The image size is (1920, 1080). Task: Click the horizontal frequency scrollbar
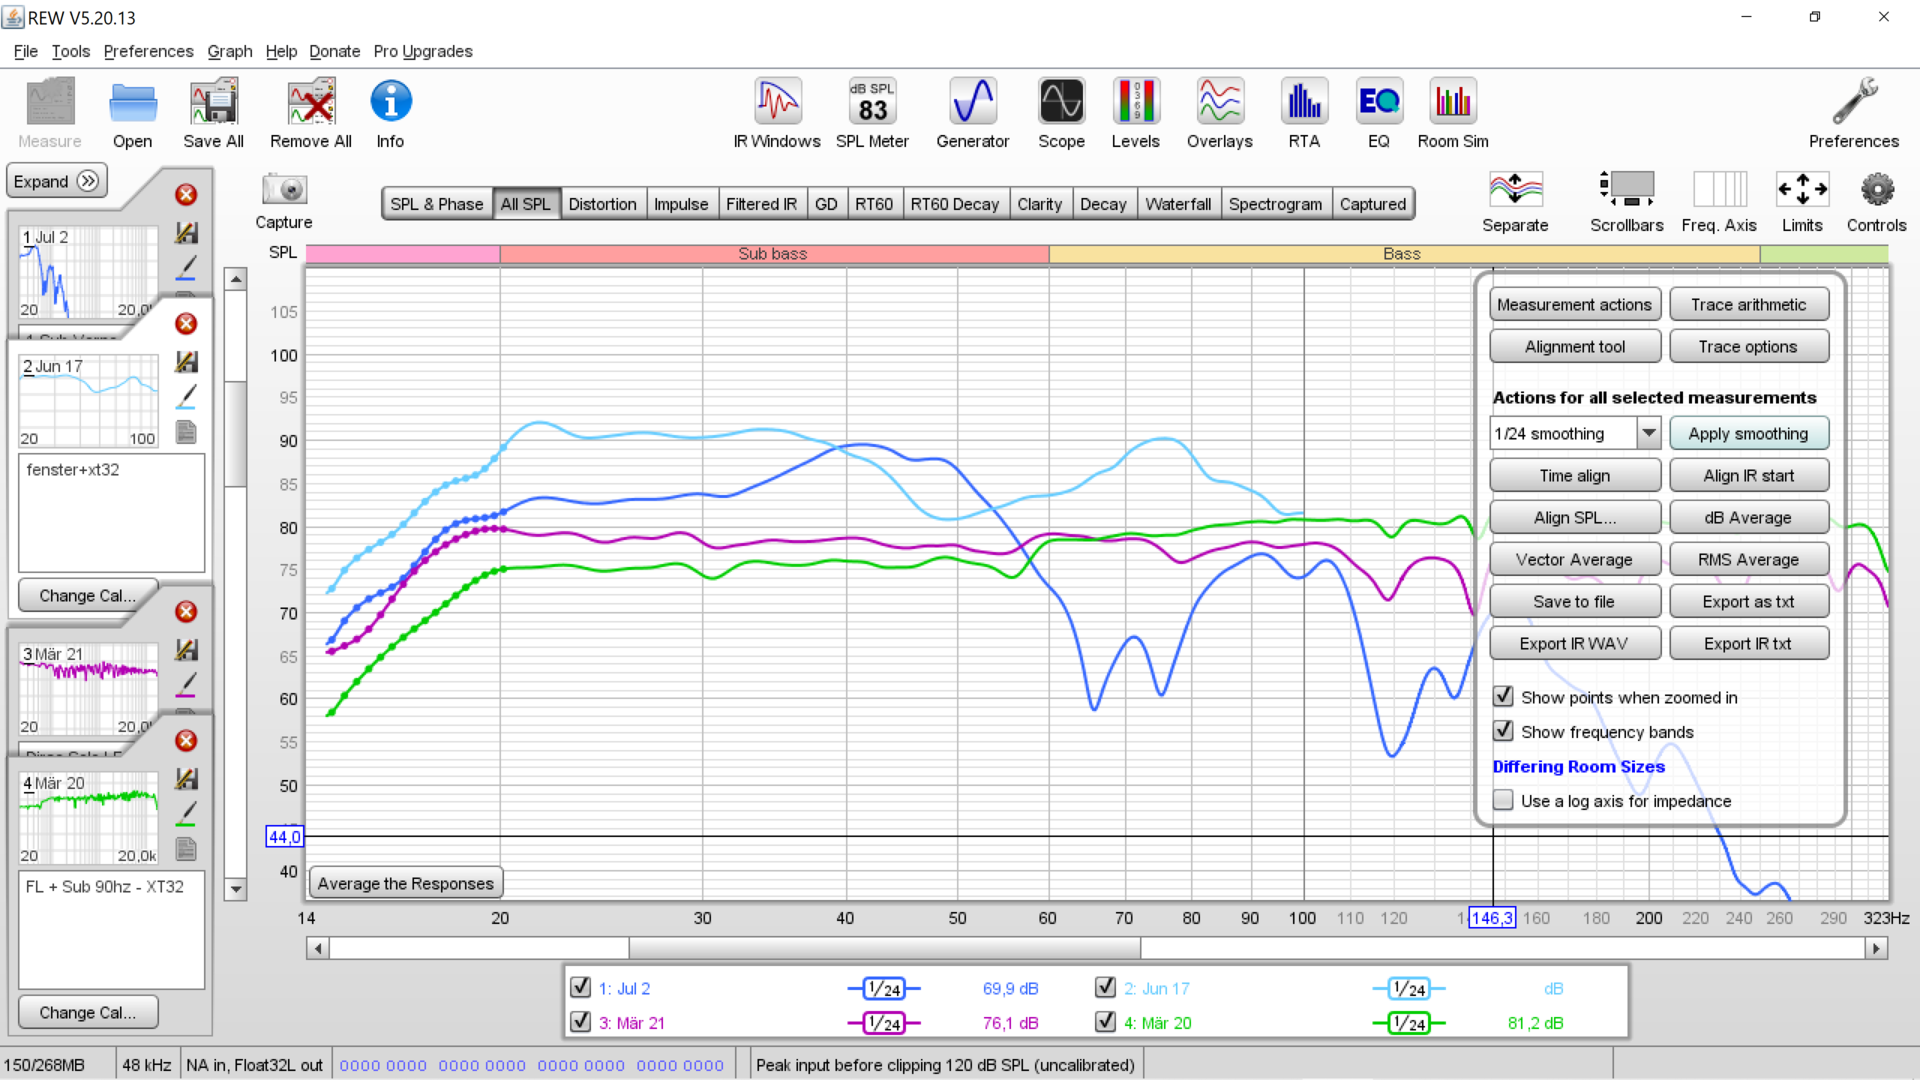(884, 948)
